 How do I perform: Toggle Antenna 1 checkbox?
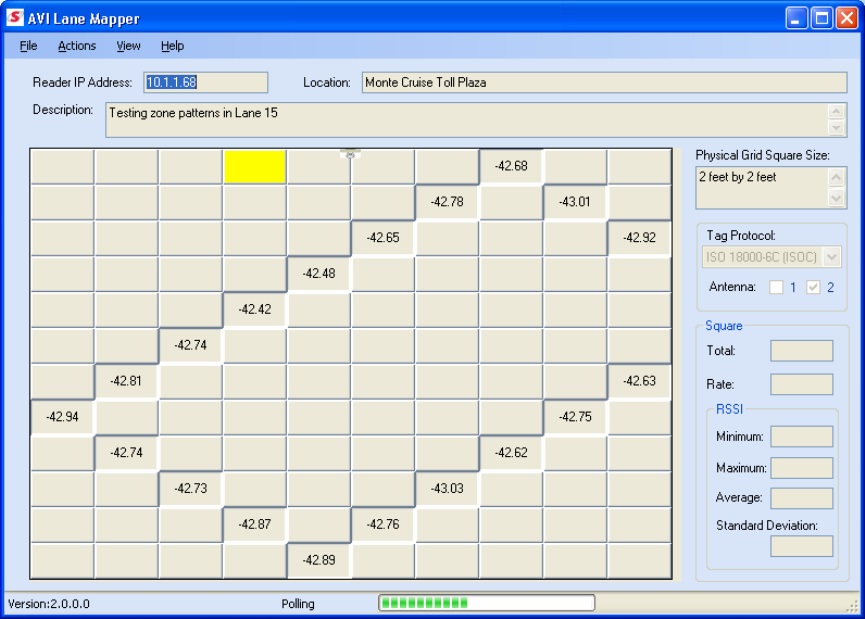[x=776, y=287]
